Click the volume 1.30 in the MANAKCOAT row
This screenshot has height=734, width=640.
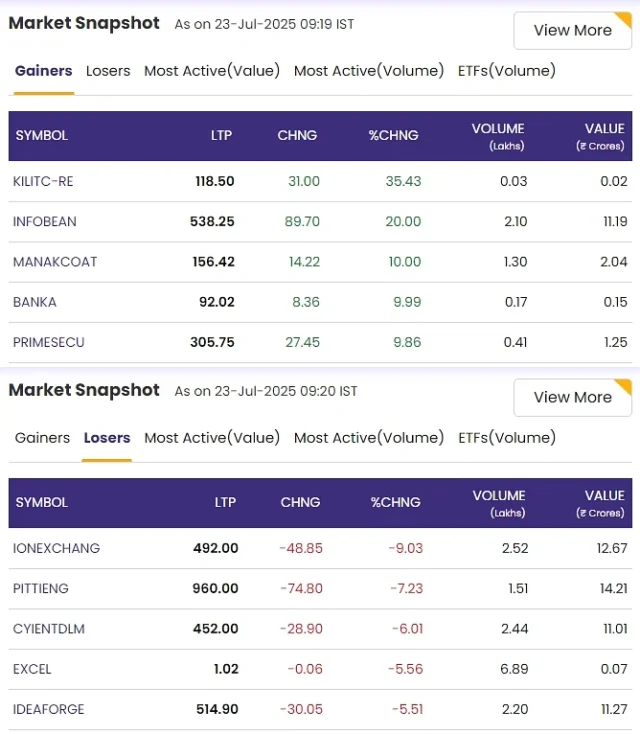pos(515,262)
